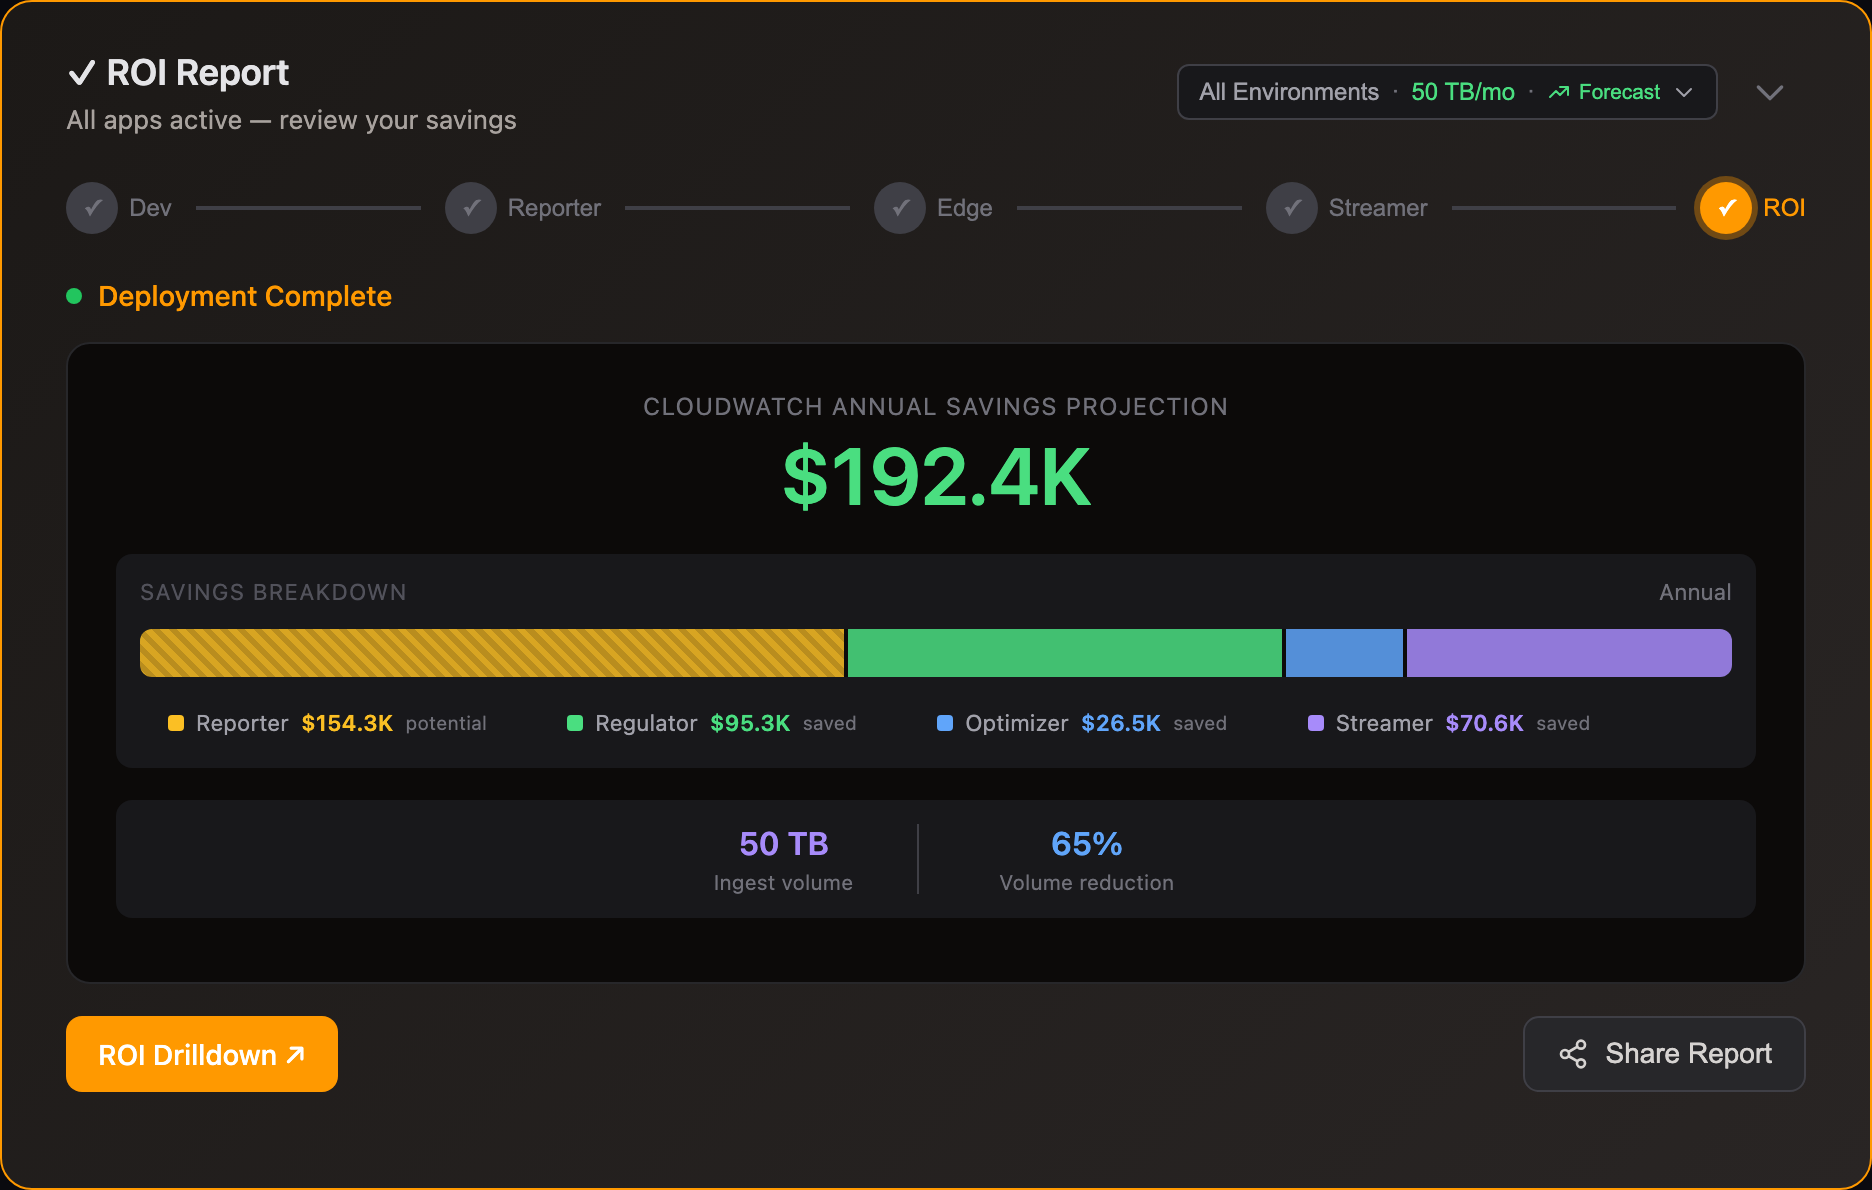Image resolution: width=1872 pixels, height=1190 pixels.
Task: Click the Streamer pipeline step icon
Action: (1291, 207)
